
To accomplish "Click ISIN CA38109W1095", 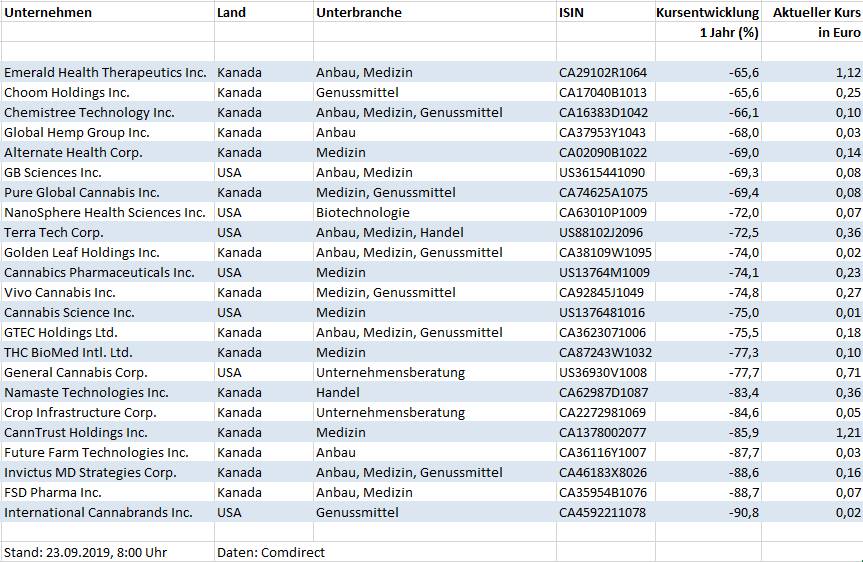I will point(605,253).
